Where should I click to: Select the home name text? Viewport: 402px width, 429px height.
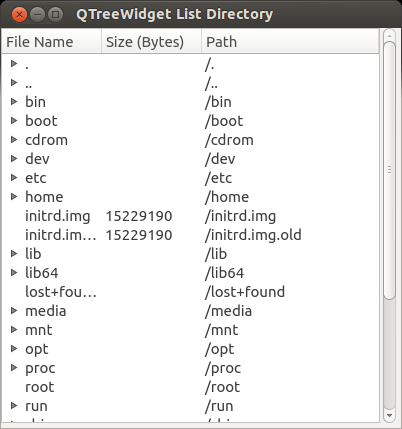tap(44, 197)
